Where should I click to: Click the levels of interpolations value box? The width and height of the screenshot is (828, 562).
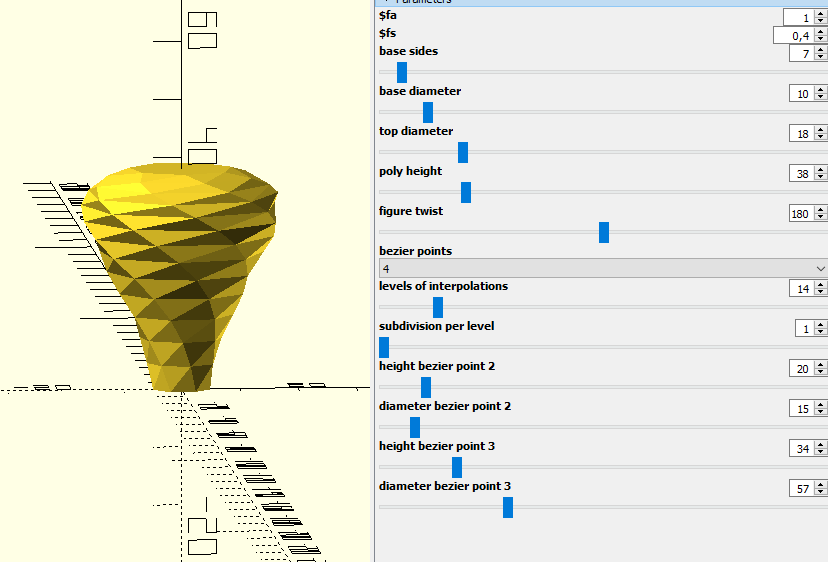pyautogui.click(x=801, y=288)
